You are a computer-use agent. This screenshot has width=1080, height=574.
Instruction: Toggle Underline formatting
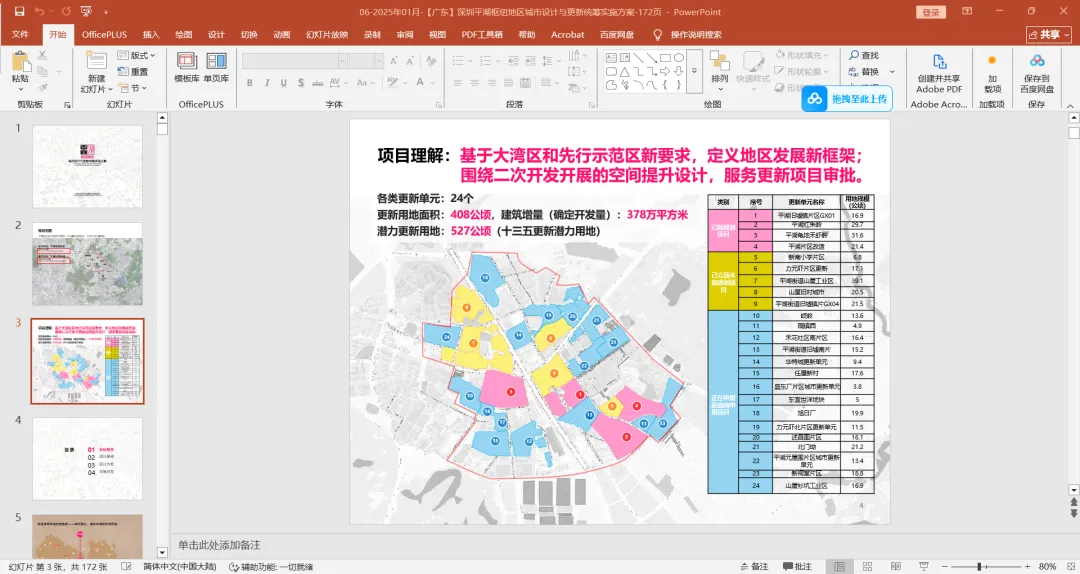(284, 83)
